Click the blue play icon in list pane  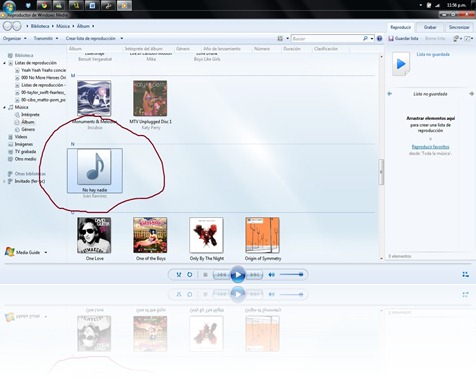click(x=401, y=64)
